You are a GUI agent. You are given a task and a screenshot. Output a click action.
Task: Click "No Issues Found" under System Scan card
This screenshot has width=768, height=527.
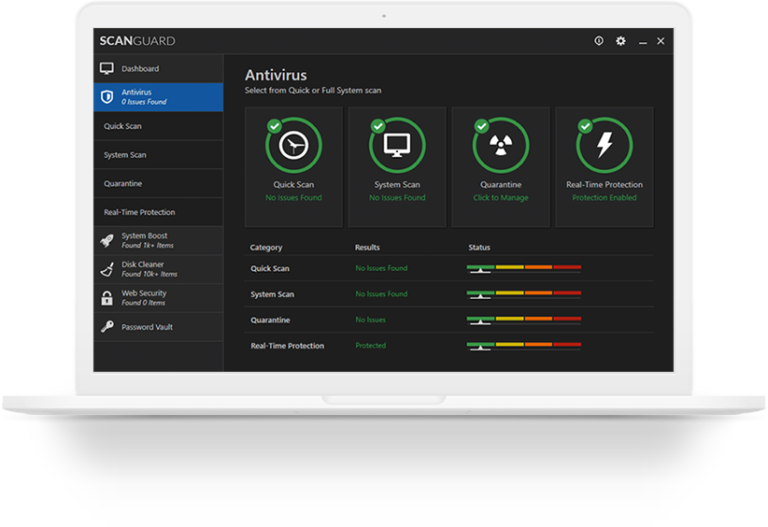(x=397, y=197)
